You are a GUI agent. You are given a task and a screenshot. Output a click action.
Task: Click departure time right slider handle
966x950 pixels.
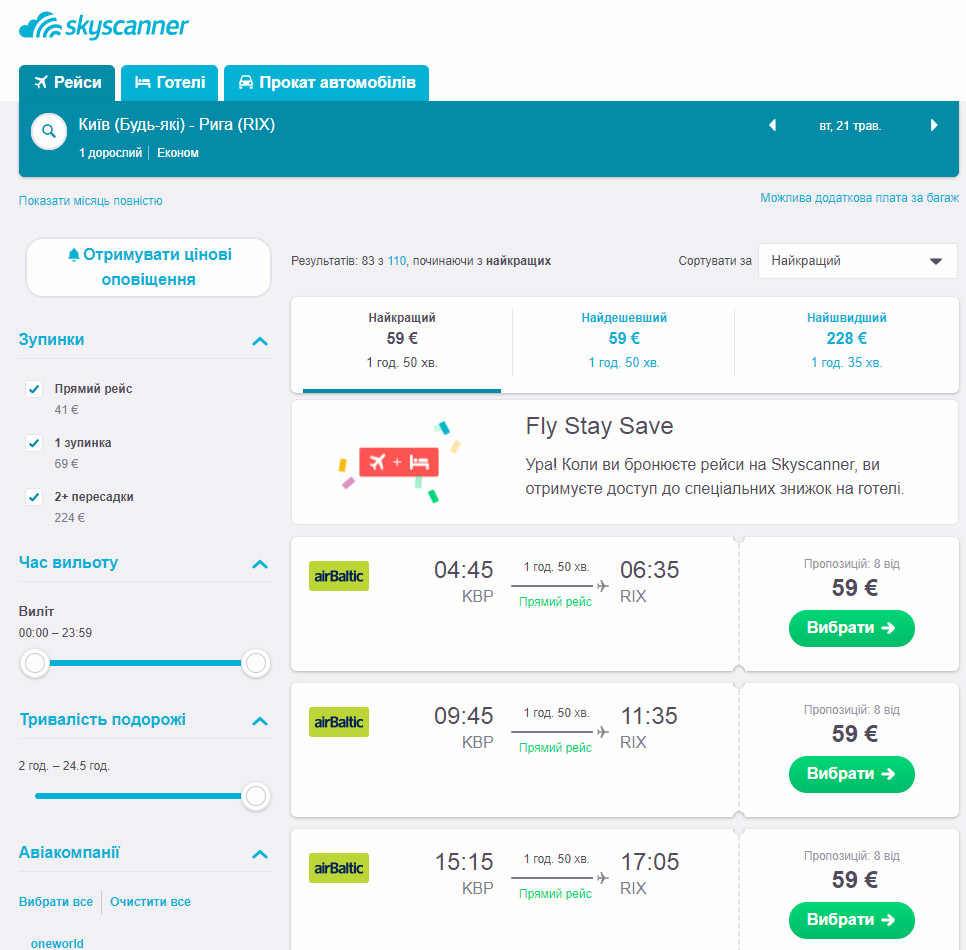pos(256,663)
